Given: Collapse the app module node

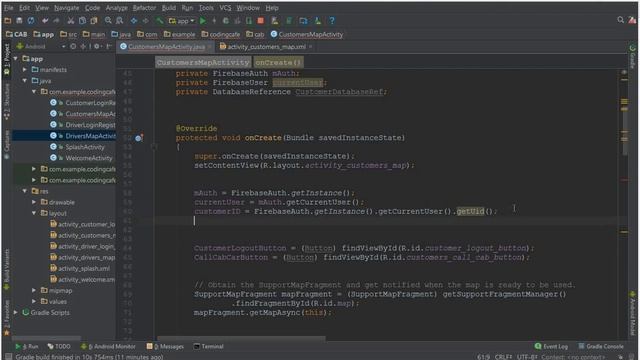Looking at the screenshot, I should [16, 59].
